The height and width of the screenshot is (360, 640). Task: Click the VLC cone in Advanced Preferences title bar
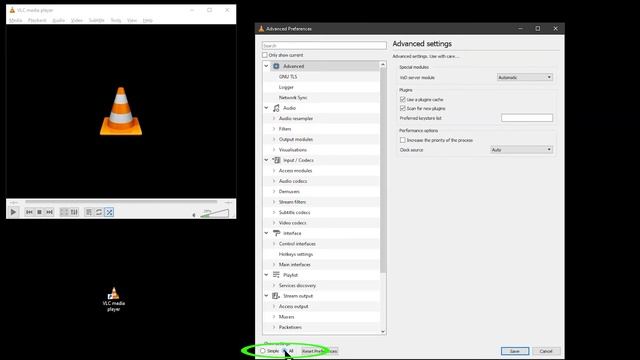click(x=261, y=29)
